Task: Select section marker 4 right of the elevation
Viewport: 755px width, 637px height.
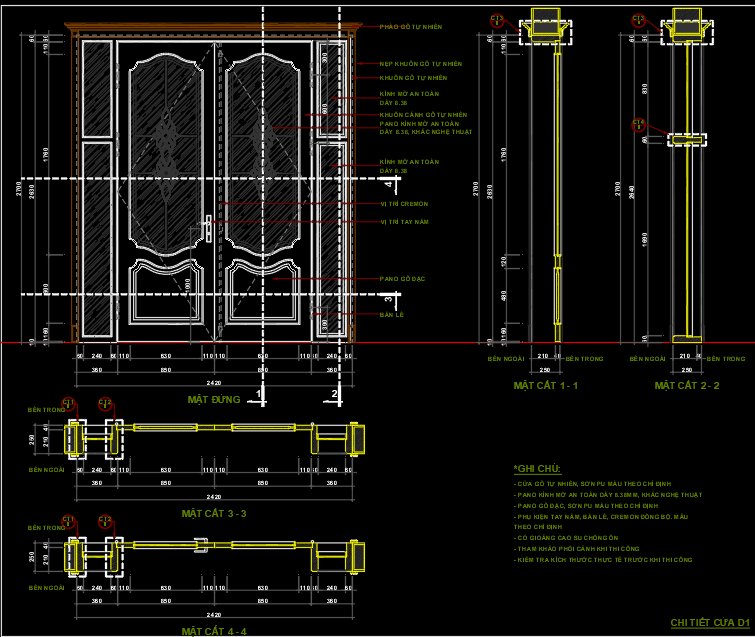Action: point(389,183)
